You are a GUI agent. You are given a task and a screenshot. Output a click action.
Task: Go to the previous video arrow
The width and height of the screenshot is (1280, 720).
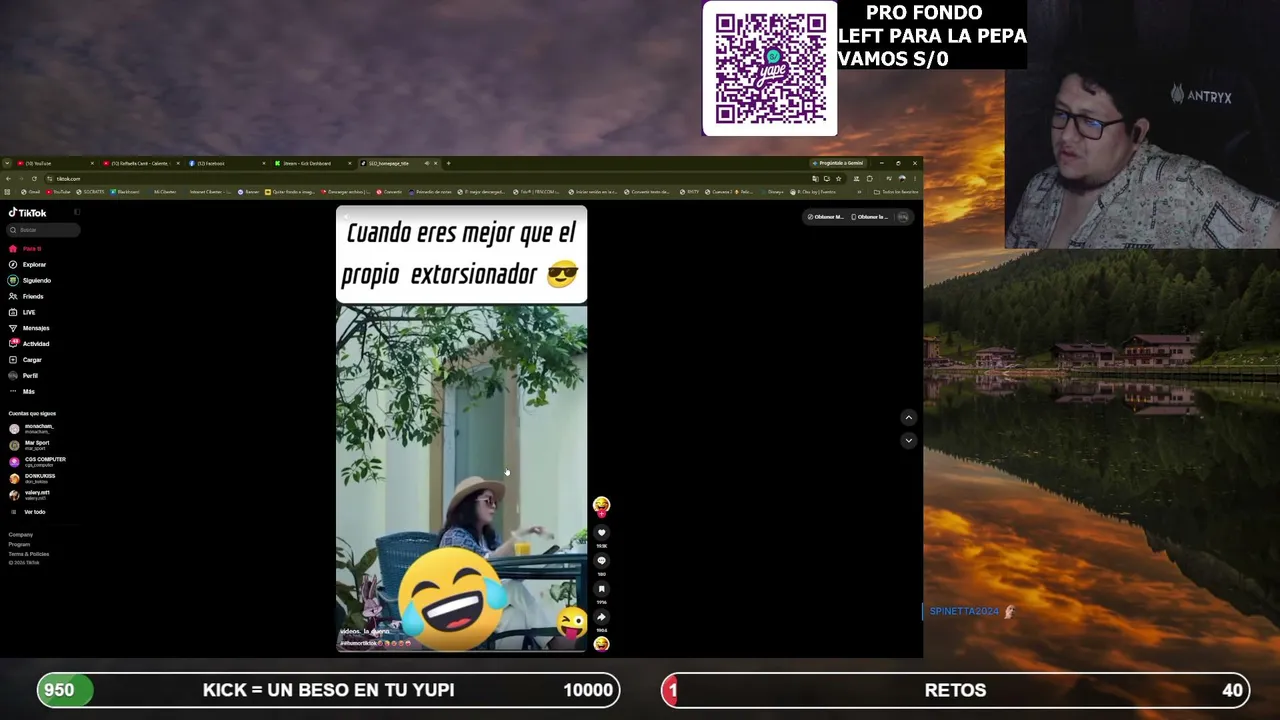(x=908, y=418)
